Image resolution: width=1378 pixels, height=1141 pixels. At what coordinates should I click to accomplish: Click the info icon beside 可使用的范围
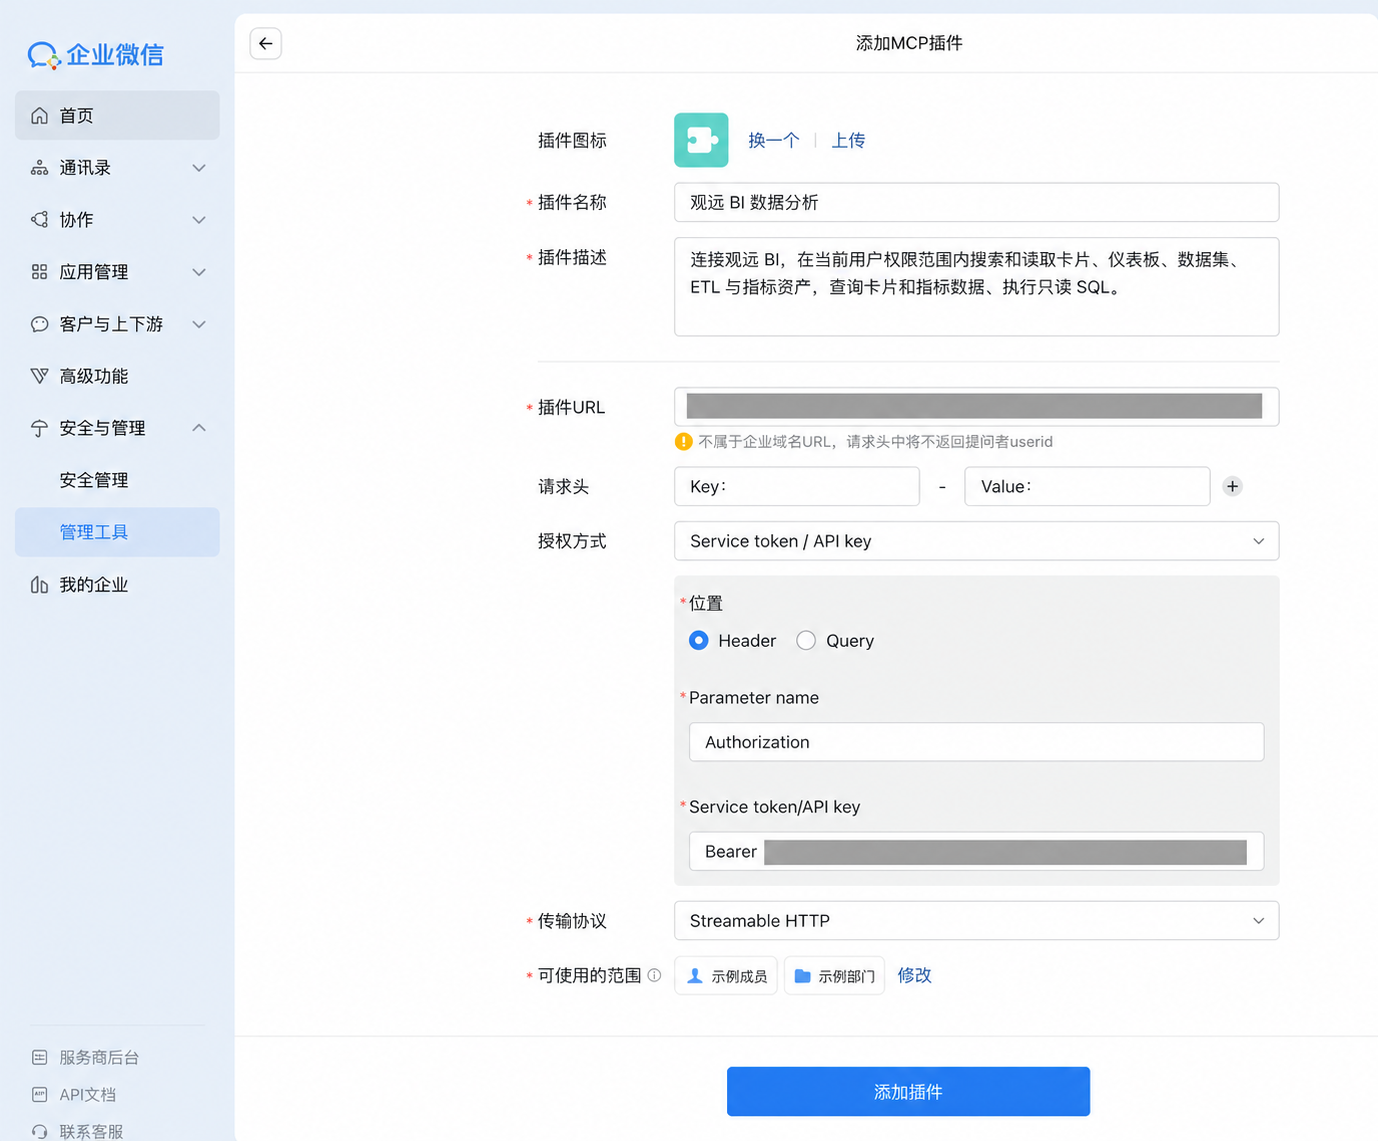pos(654,975)
